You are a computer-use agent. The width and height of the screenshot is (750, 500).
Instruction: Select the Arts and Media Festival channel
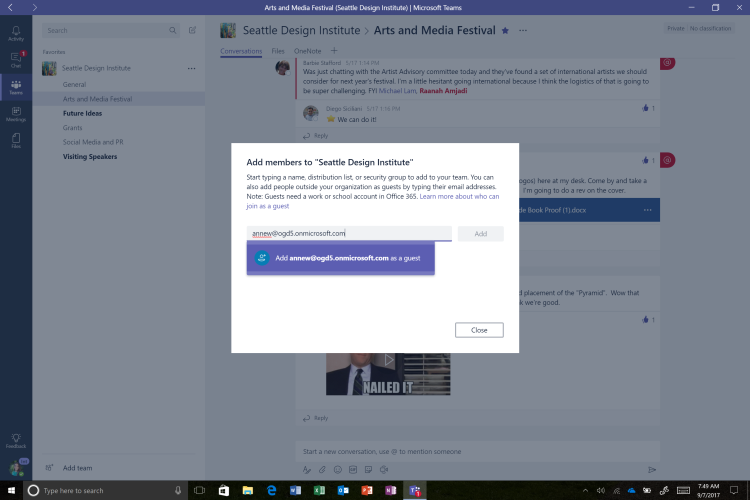[119, 99]
